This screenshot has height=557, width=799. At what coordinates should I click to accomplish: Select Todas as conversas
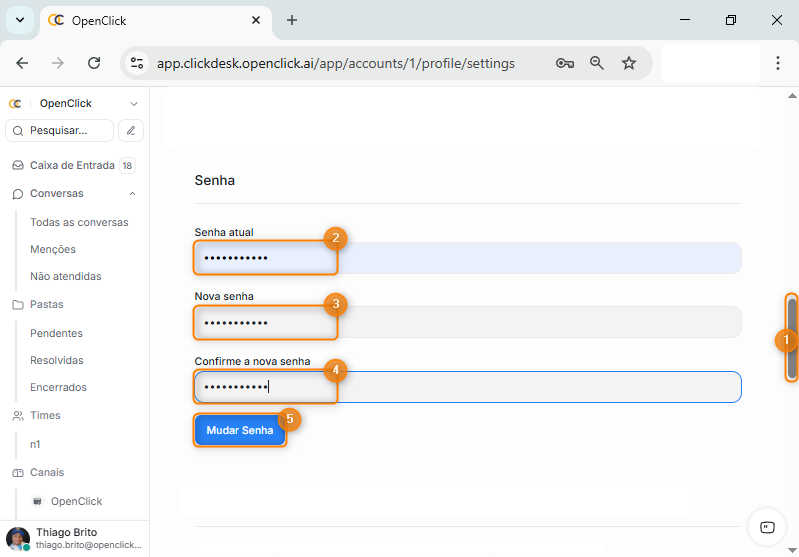[x=79, y=222]
